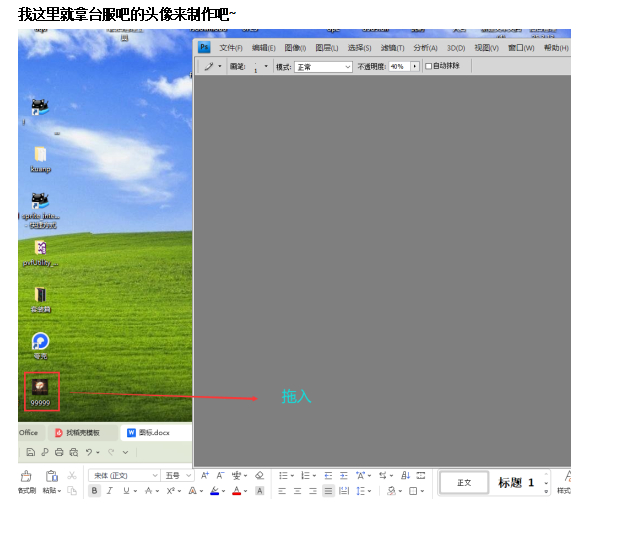The height and width of the screenshot is (550, 638).
Task: Click the center align paragraph icon
Action: [297, 491]
